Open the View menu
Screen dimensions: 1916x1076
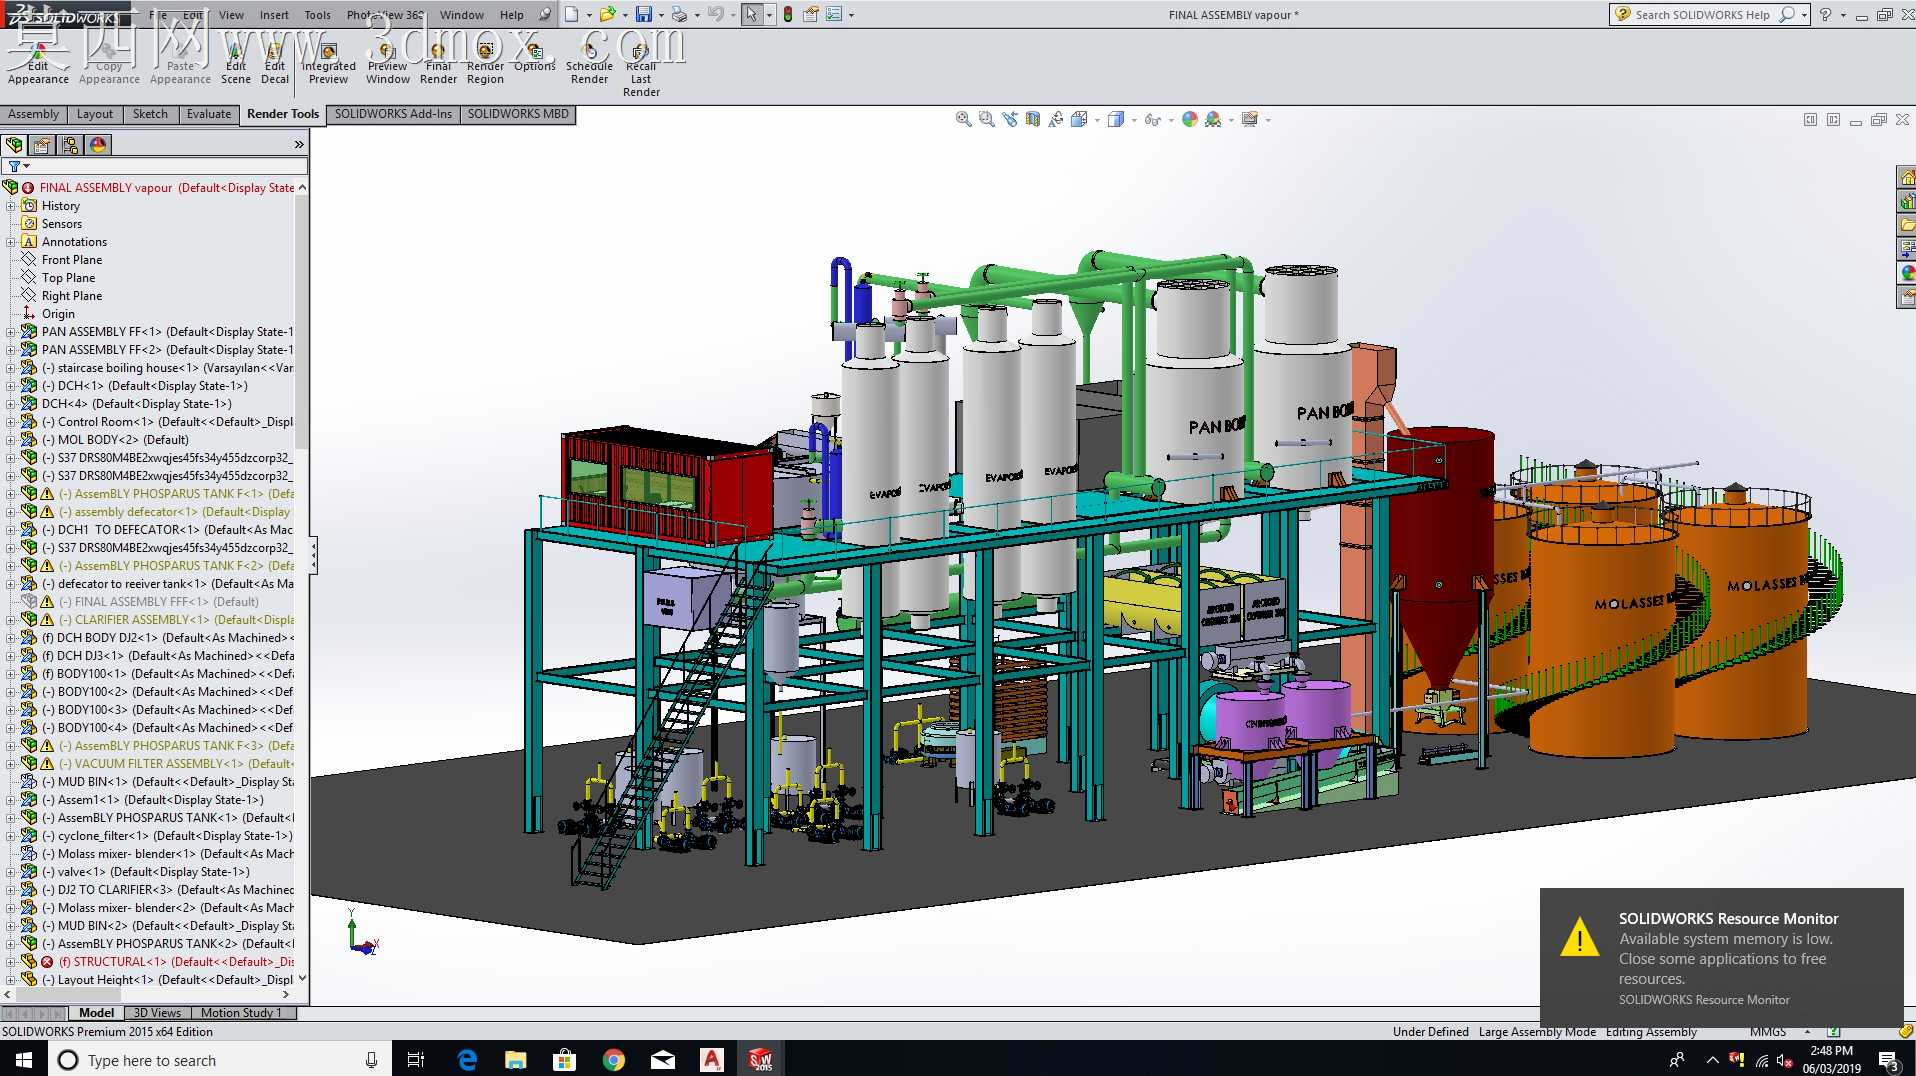[x=231, y=15]
